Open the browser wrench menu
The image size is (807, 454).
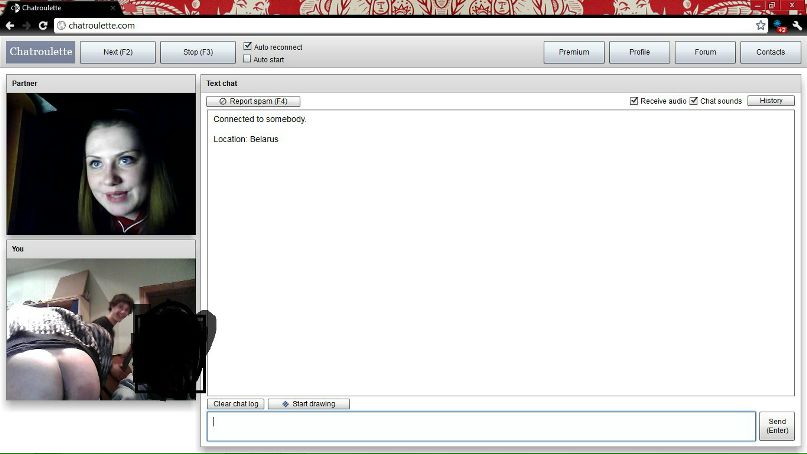[797, 25]
